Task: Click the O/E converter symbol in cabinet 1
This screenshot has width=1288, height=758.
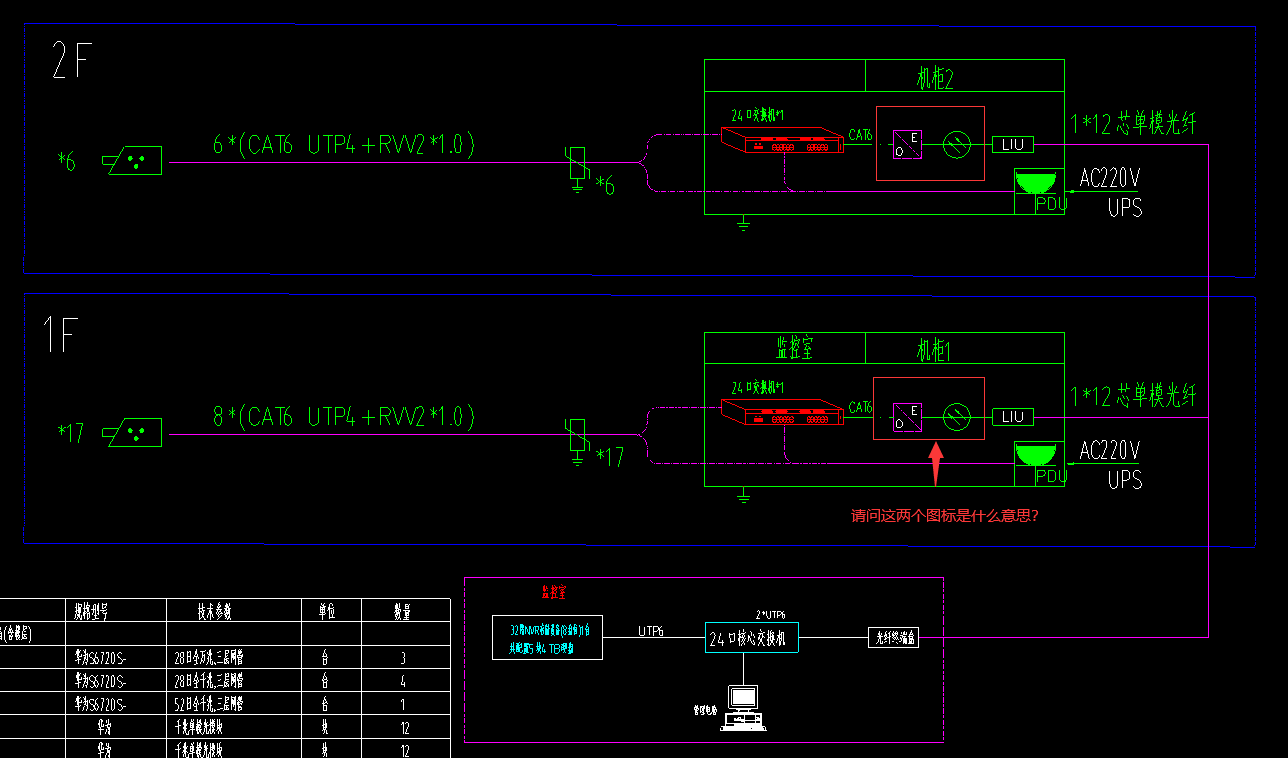Action: 908,416
